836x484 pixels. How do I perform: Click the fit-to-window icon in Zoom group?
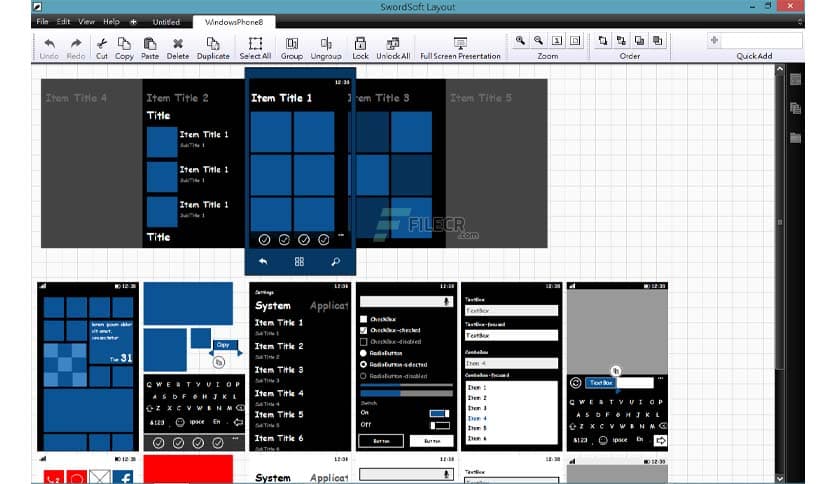(575, 41)
